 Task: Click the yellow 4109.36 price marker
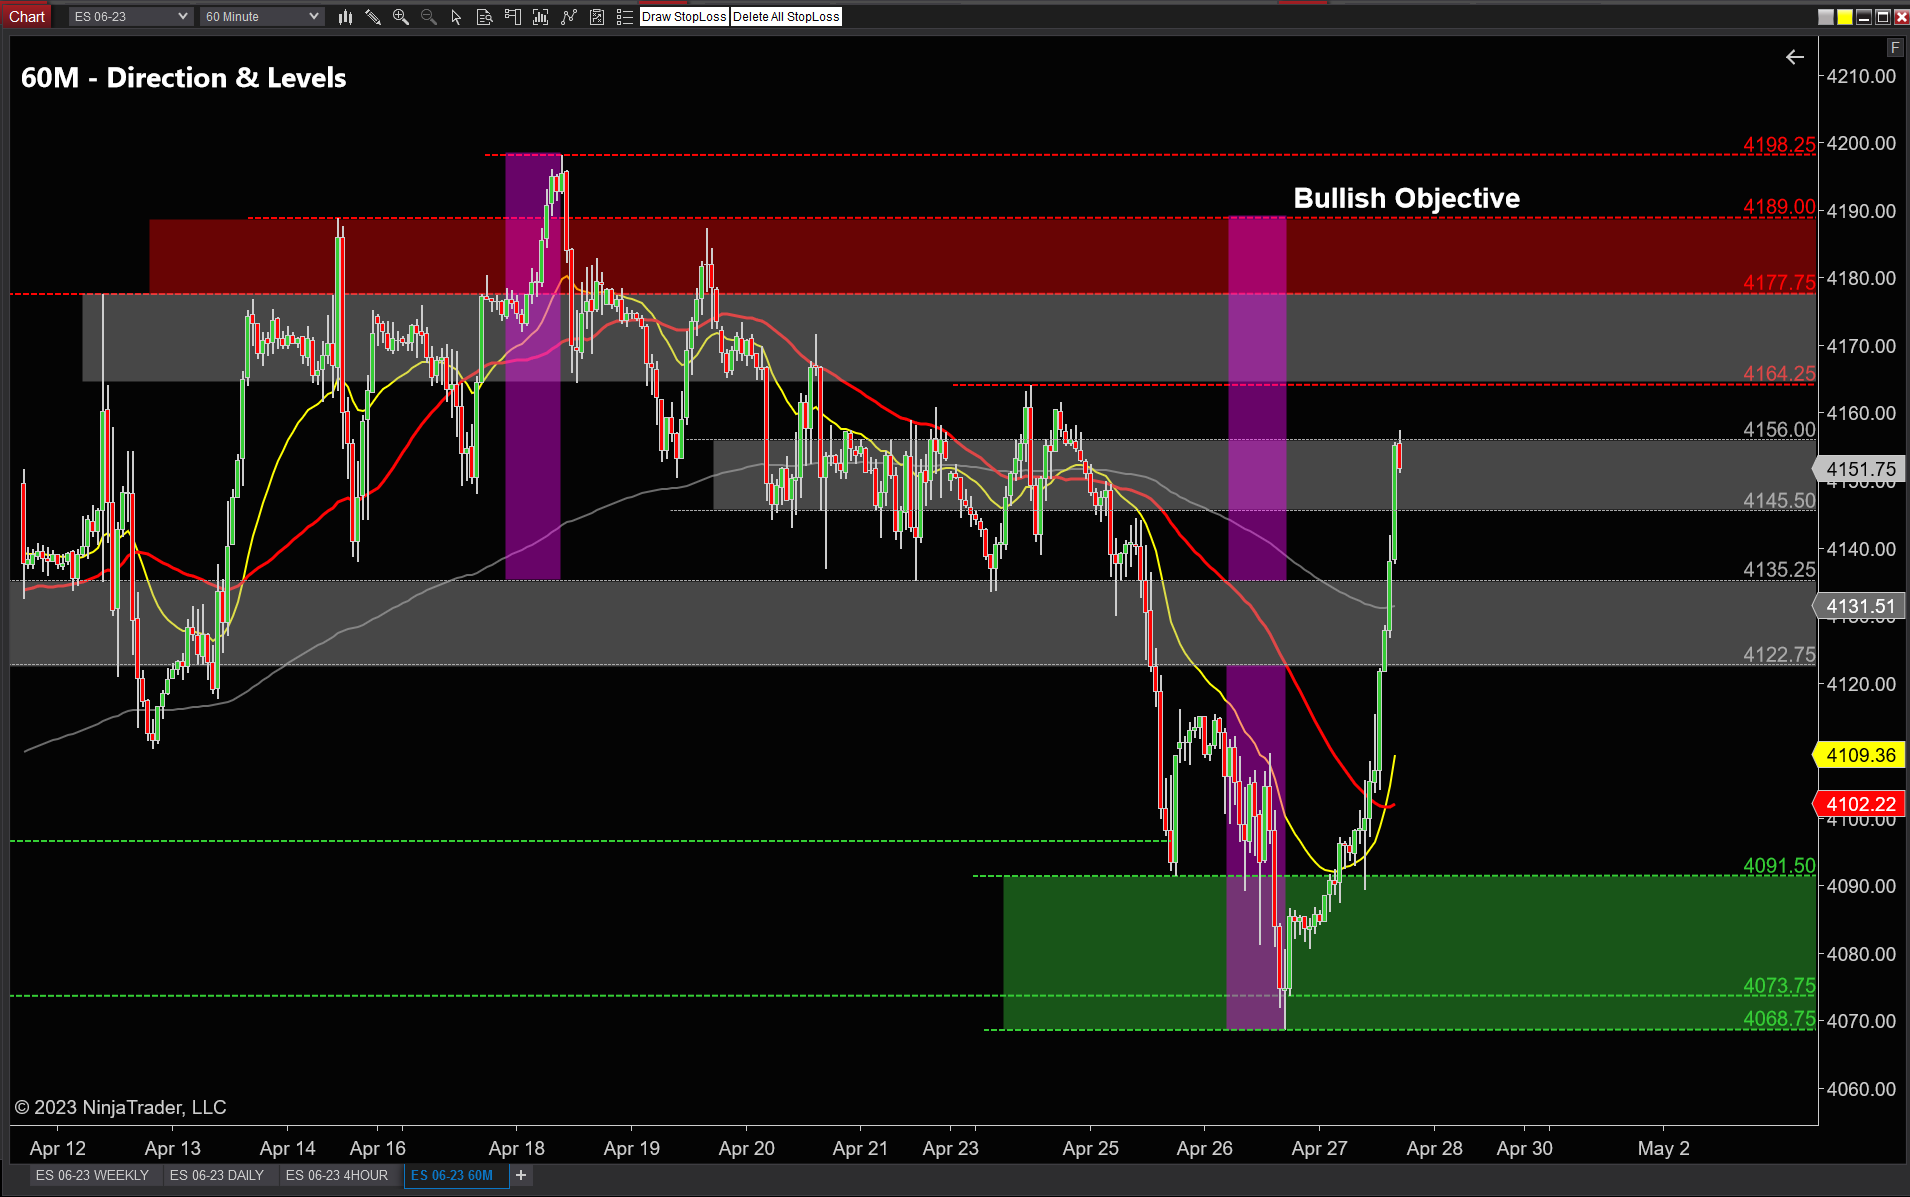coord(1859,755)
